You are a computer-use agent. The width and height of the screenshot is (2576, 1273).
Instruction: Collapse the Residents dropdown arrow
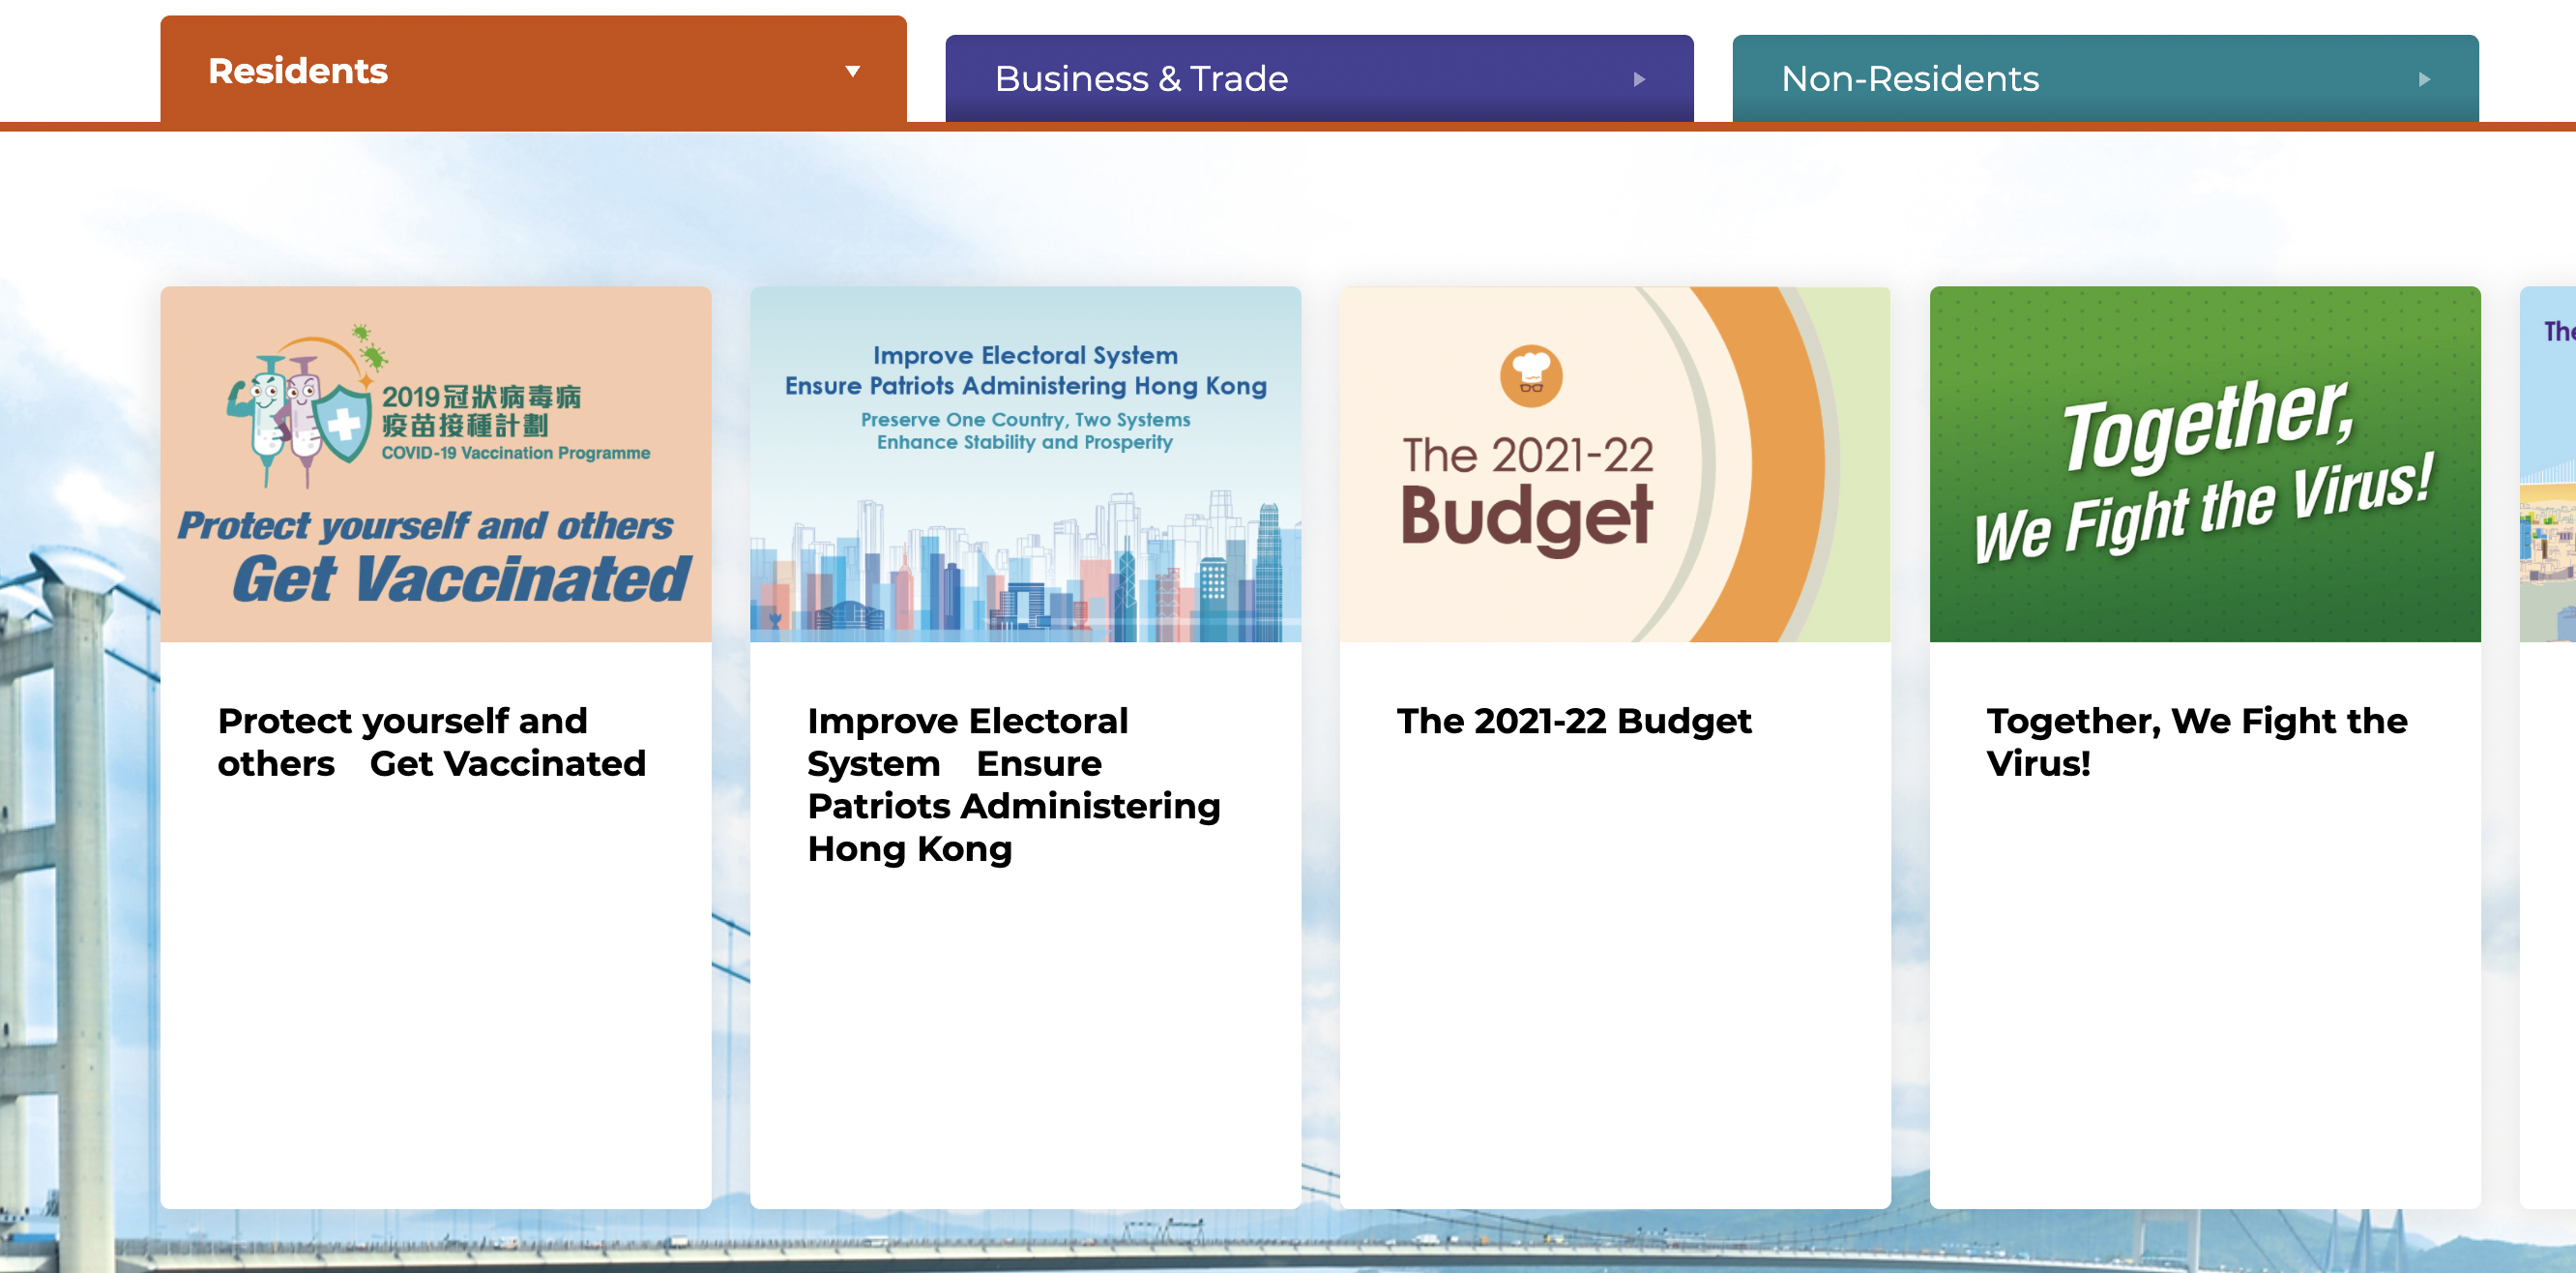pos(852,71)
